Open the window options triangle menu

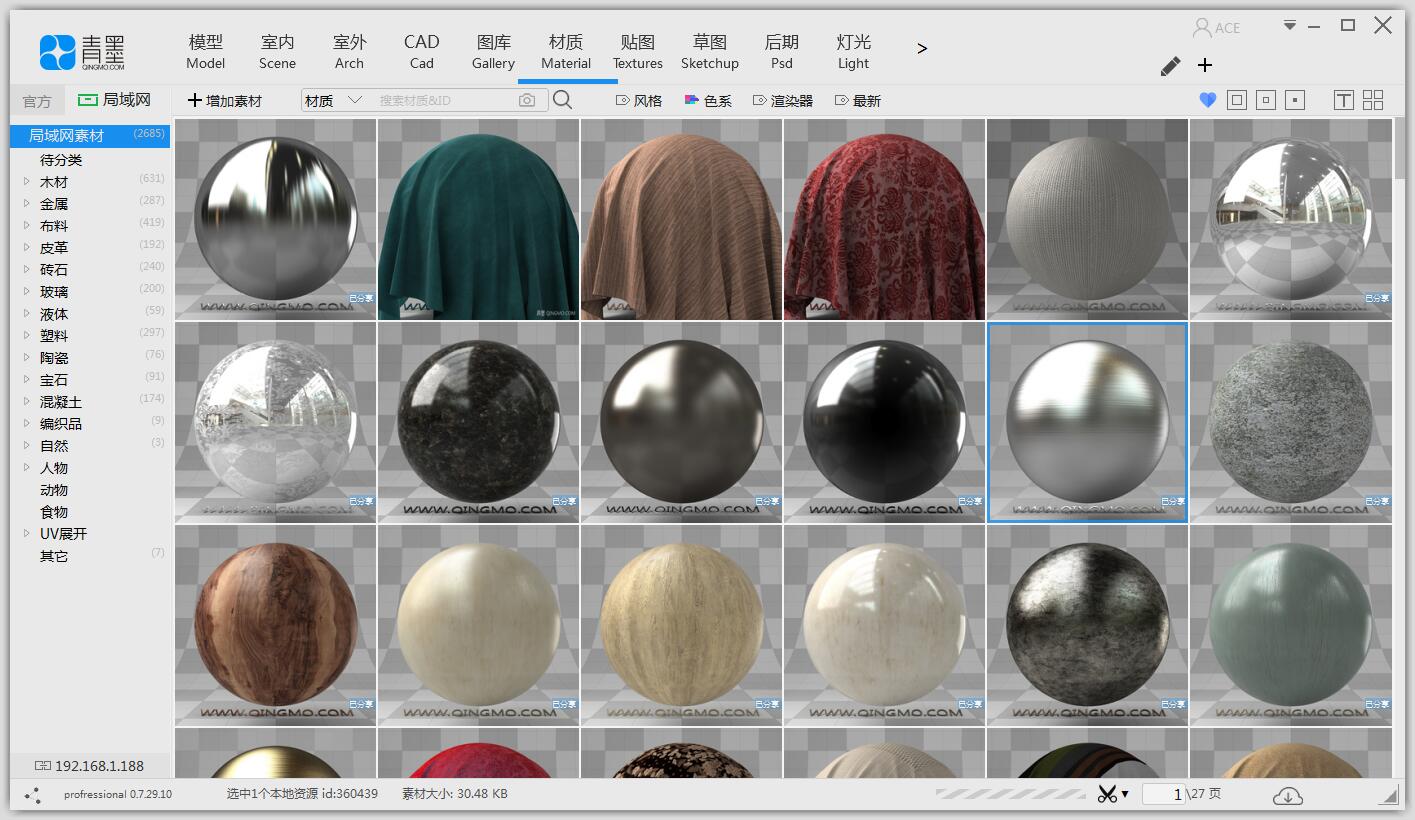pos(1291,24)
